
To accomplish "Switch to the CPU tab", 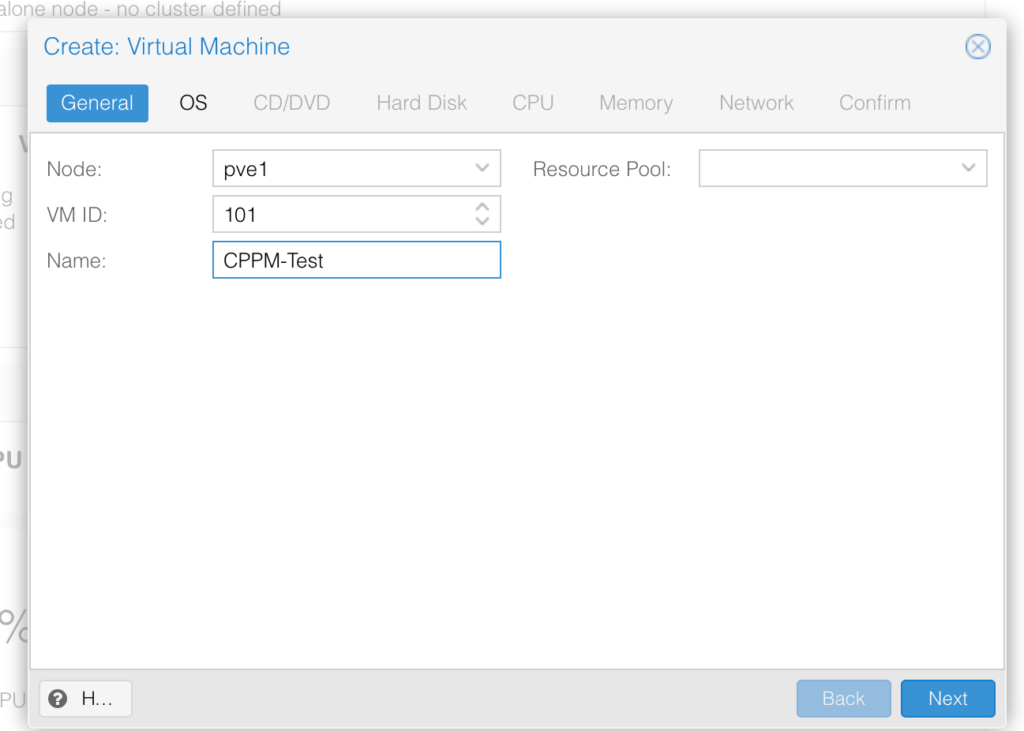I will pos(533,103).
